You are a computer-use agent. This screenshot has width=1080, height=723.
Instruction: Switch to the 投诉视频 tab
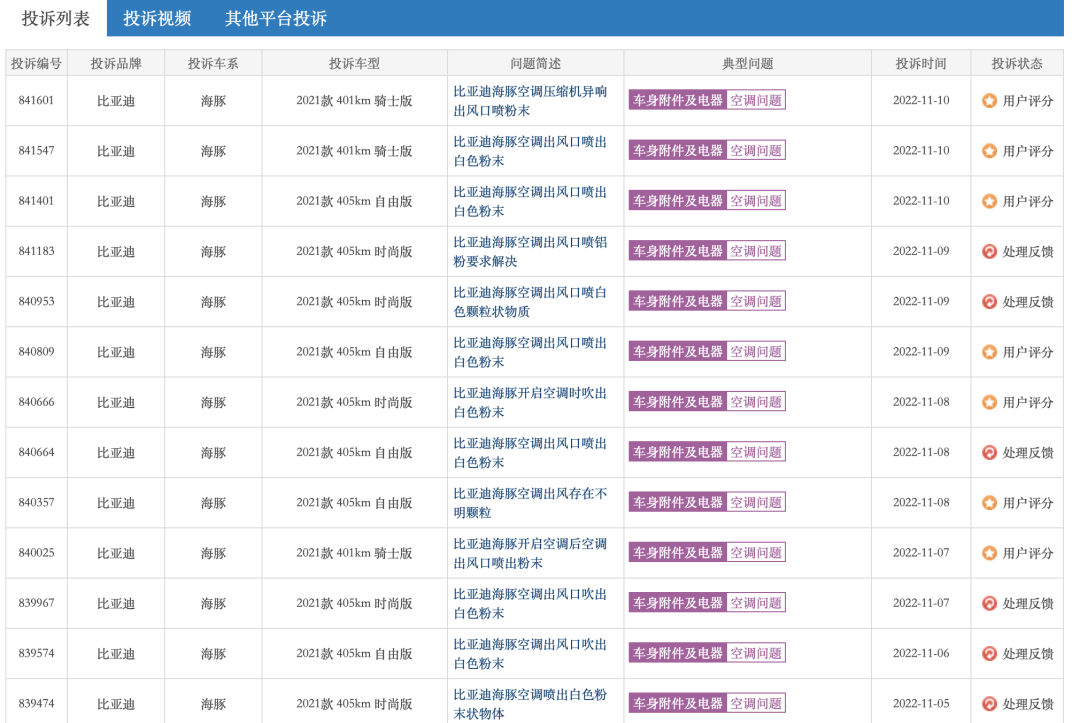(157, 19)
